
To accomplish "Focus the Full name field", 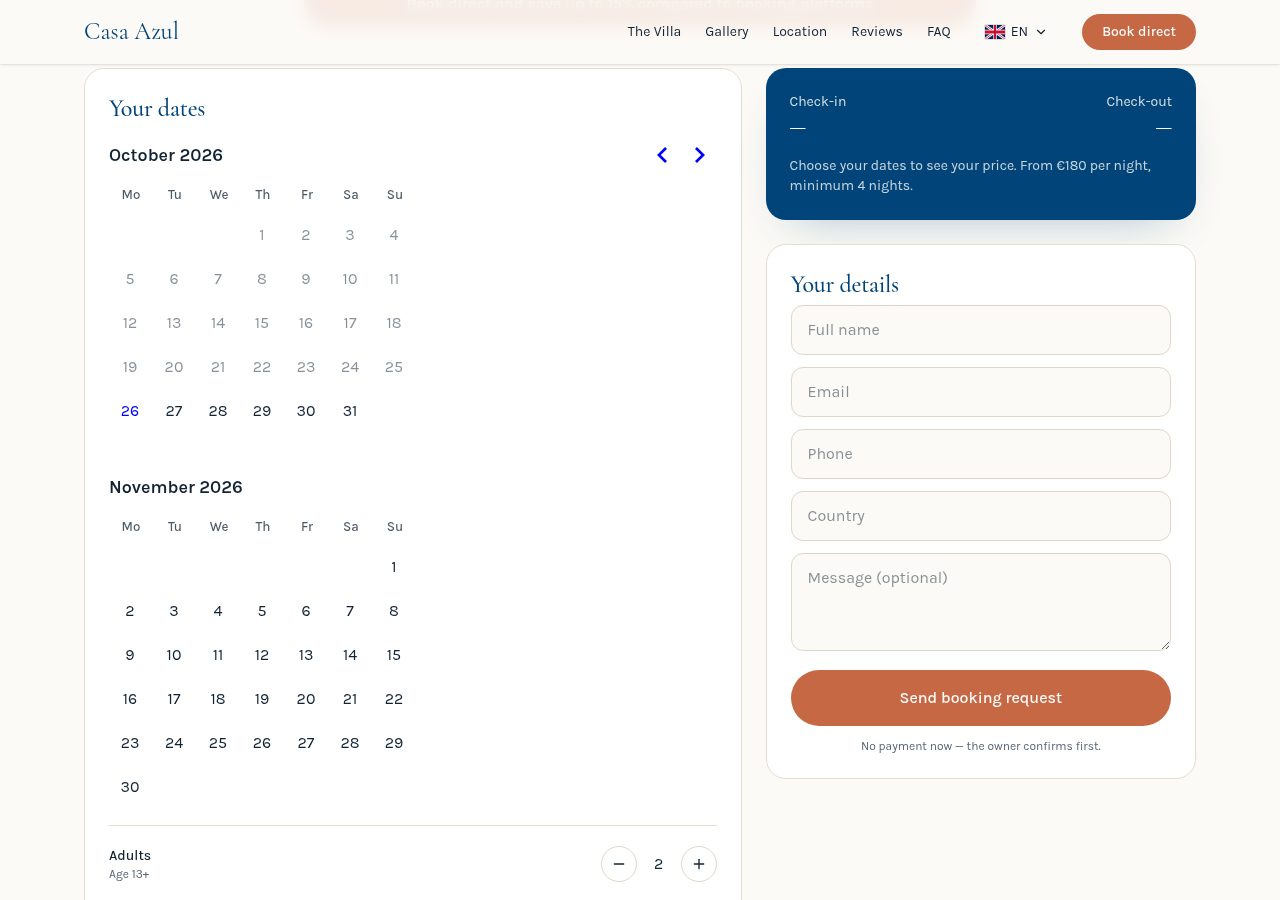I will pos(981,330).
